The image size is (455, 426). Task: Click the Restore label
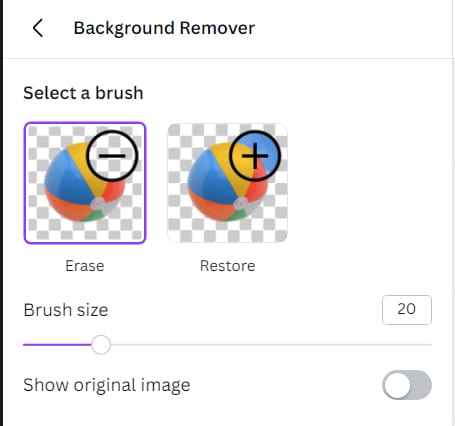coord(228,266)
